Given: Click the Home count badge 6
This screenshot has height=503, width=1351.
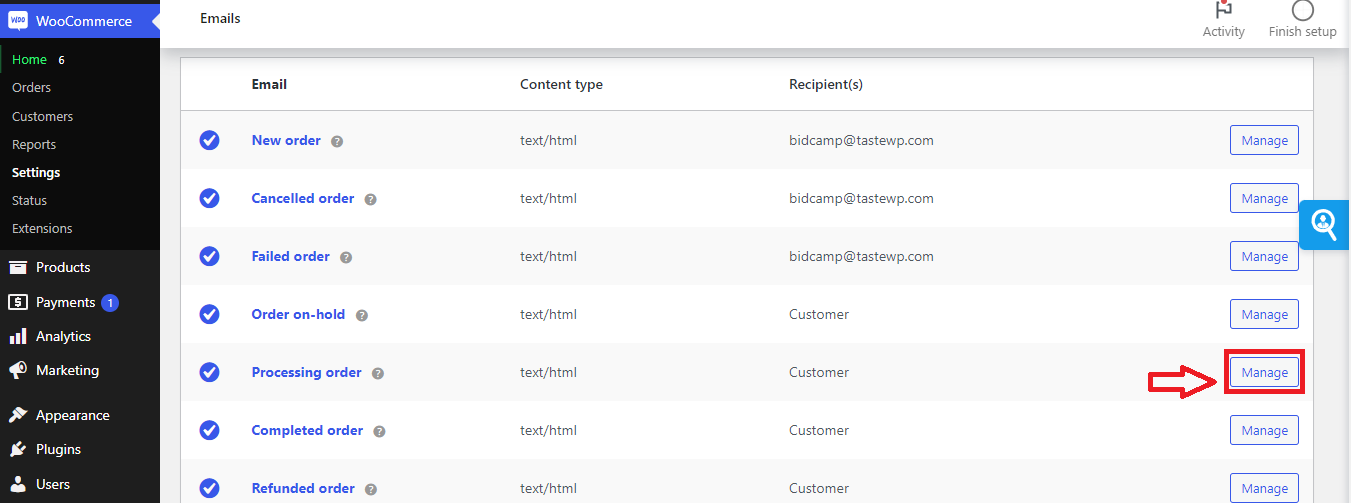Looking at the screenshot, I should click(61, 60).
